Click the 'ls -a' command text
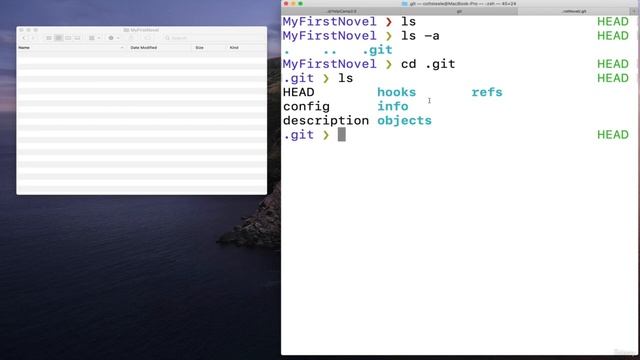Screen dimensions: 640x360 click(x=420, y=36)
